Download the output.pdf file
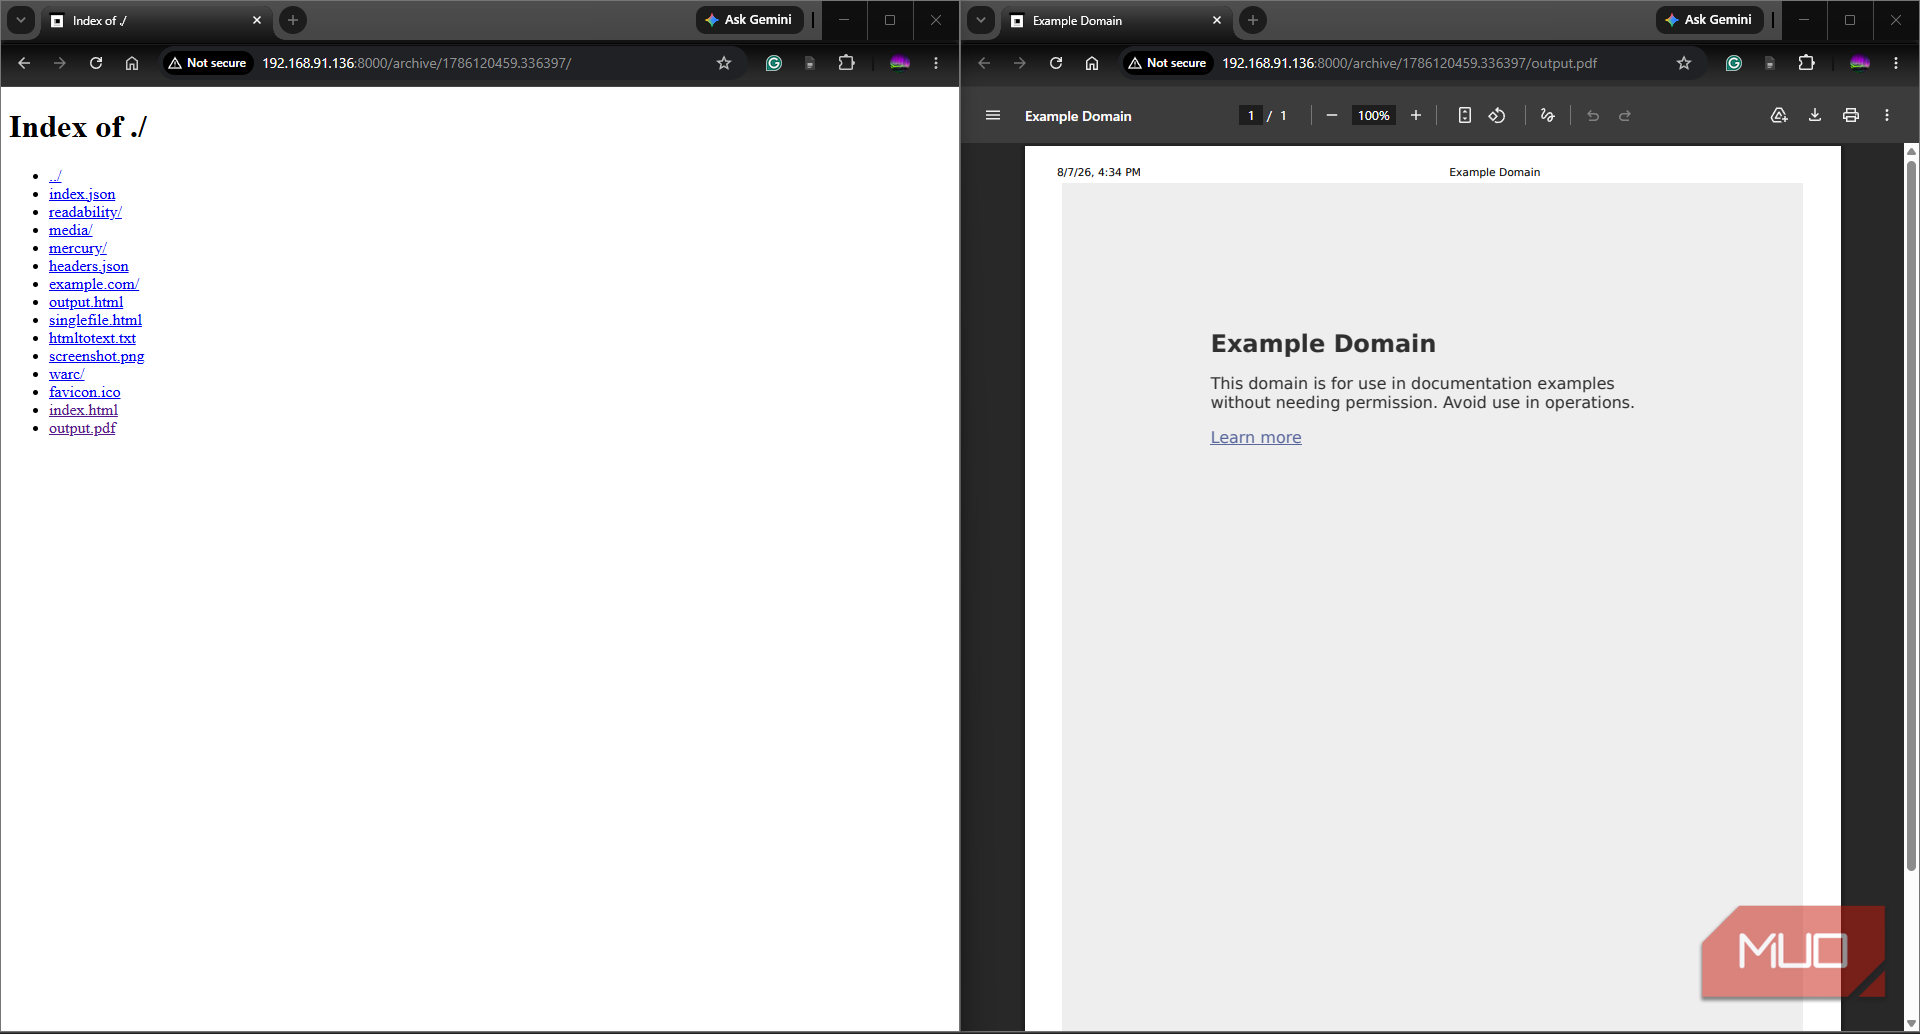Screen dimensions: 1920x1034 (x=1815, y=116)
